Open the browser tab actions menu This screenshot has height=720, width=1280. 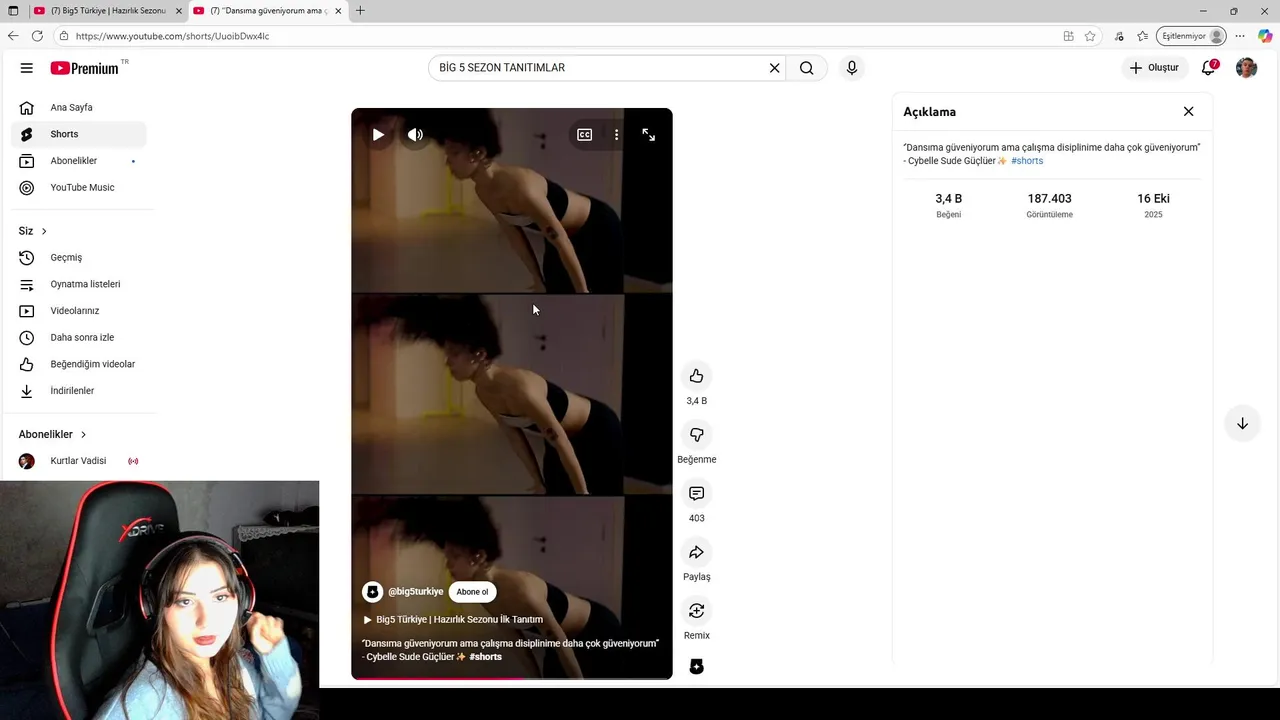coord(13,11)
